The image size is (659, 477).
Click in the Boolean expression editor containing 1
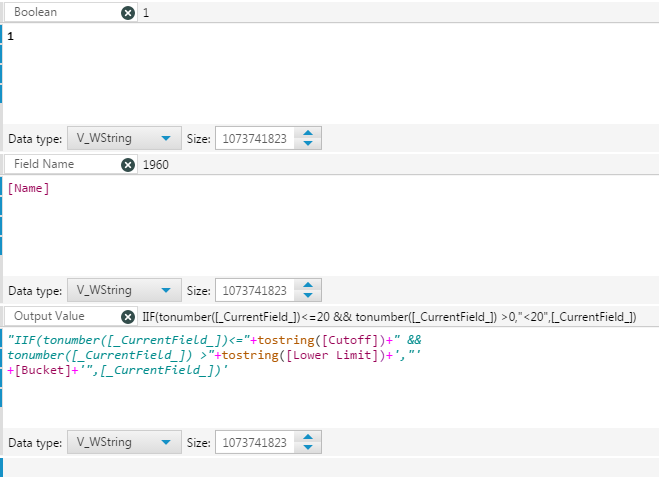[x=330, y=74]
